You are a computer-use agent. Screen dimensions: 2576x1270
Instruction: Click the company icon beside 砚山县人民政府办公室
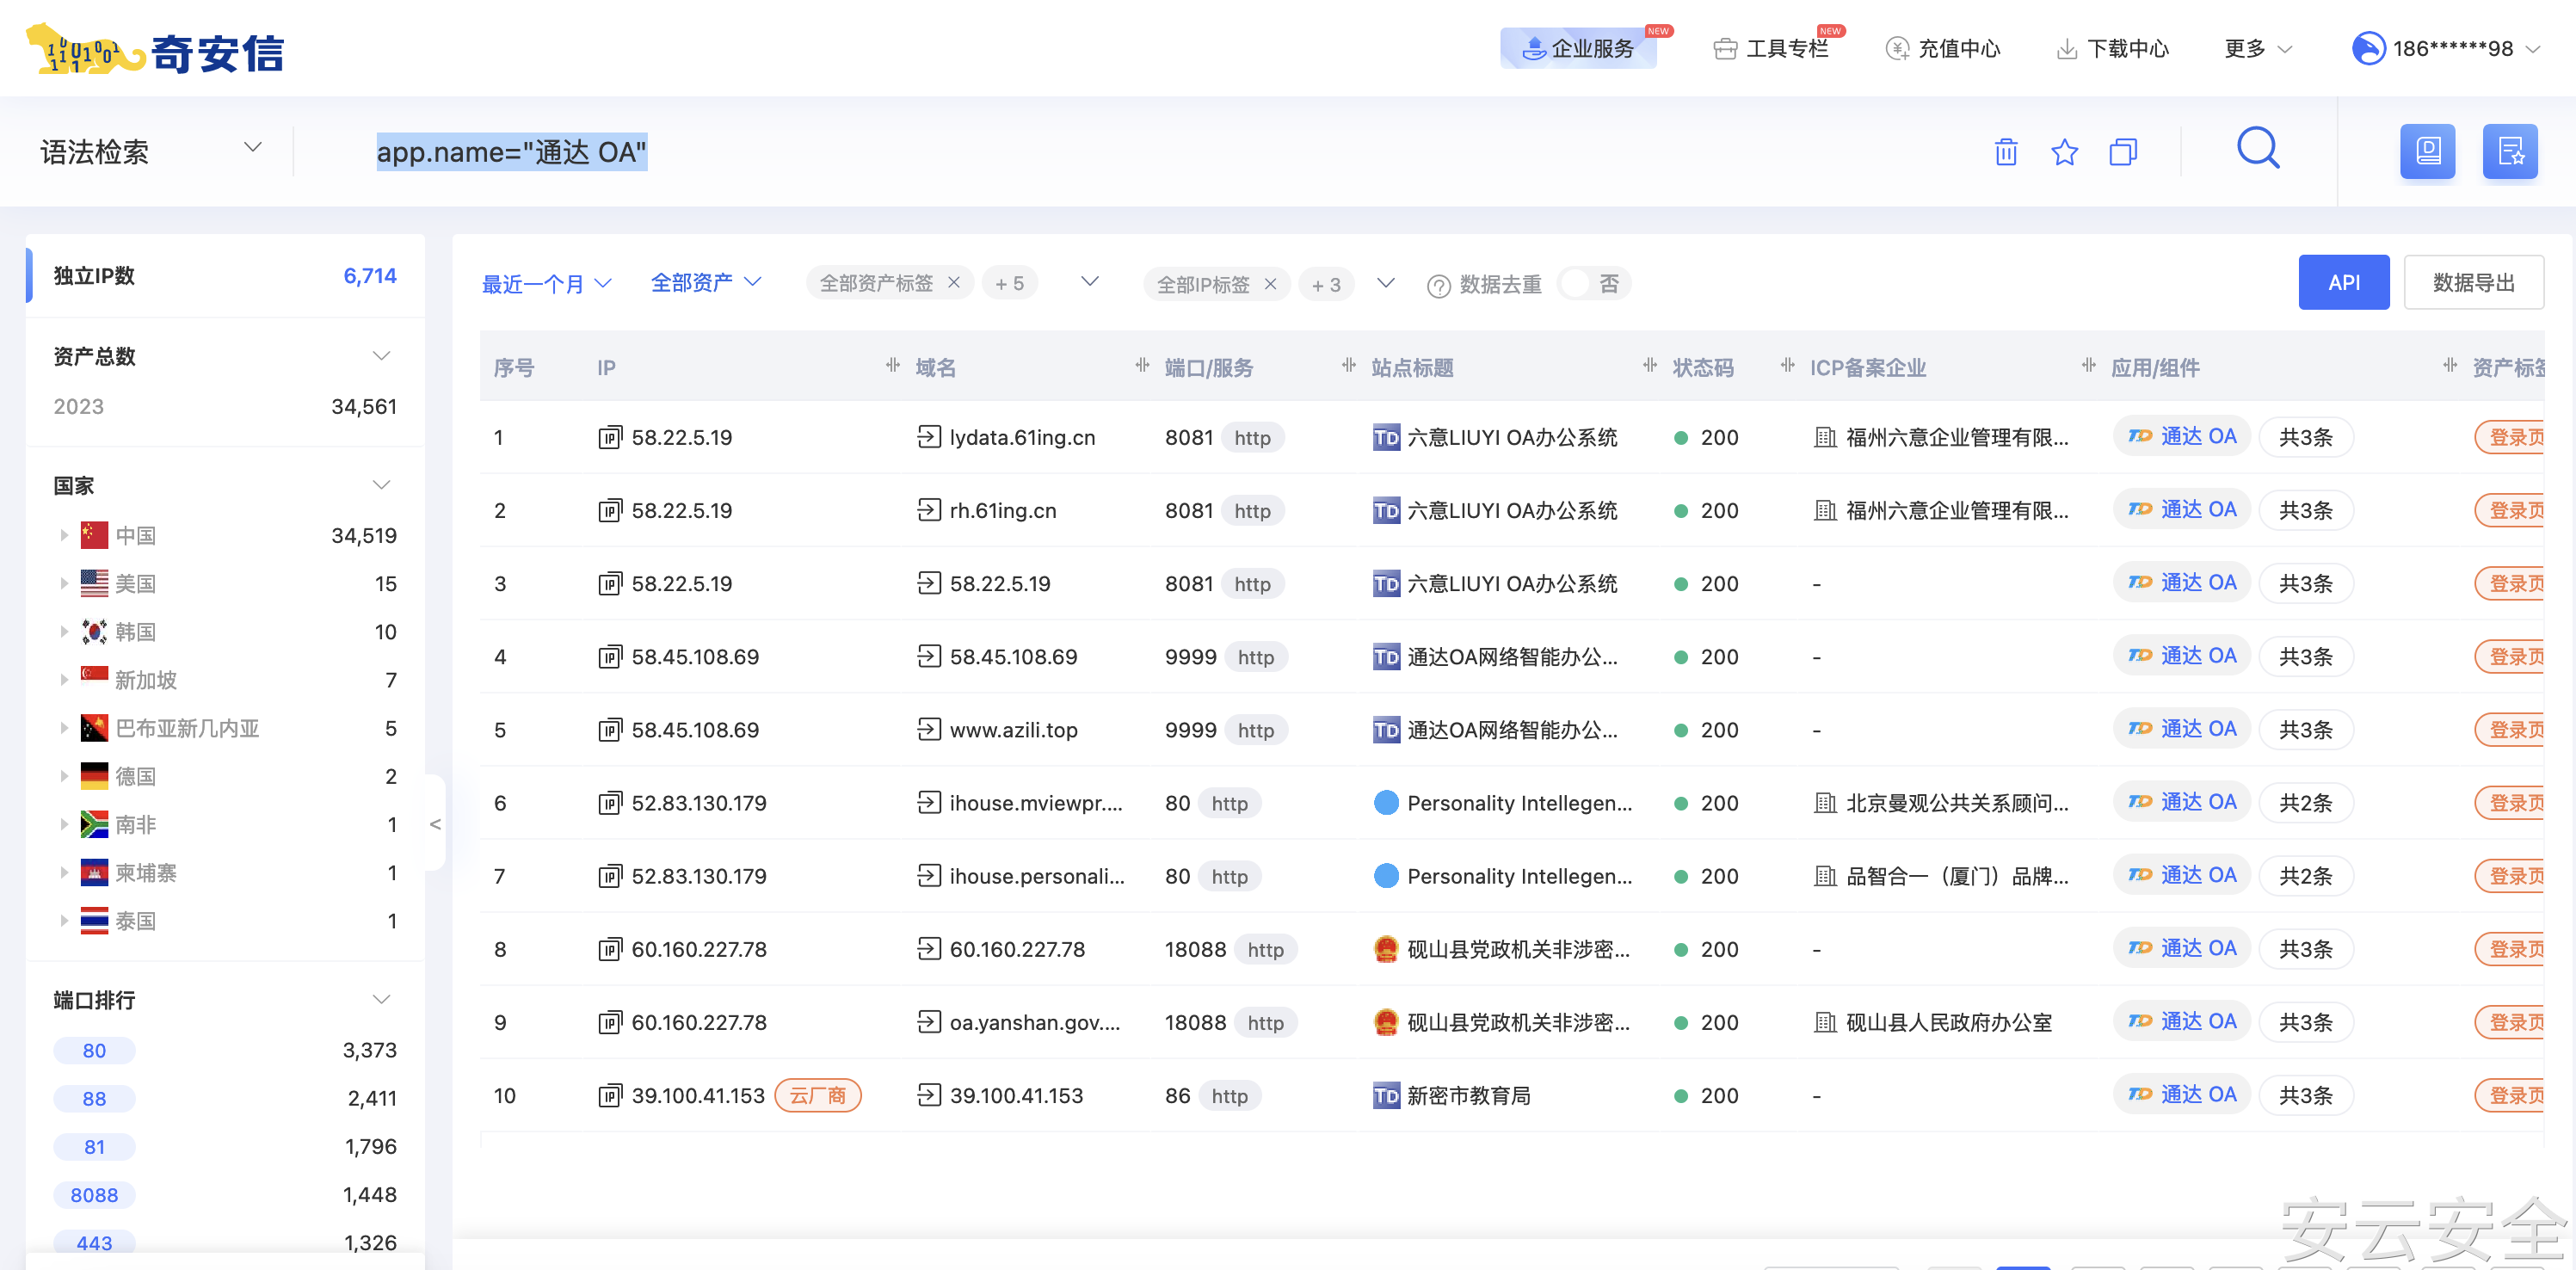pyautogui.click(x=1825, y=1022)
